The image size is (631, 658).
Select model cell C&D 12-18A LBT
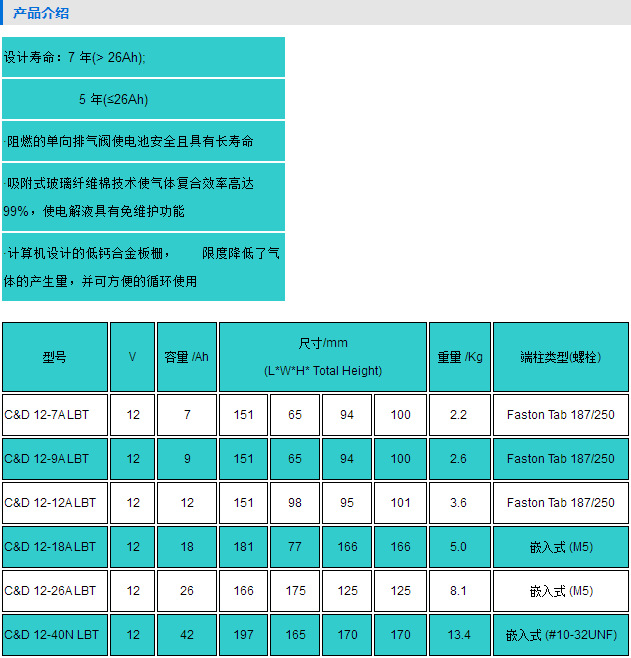pos(55,547)
